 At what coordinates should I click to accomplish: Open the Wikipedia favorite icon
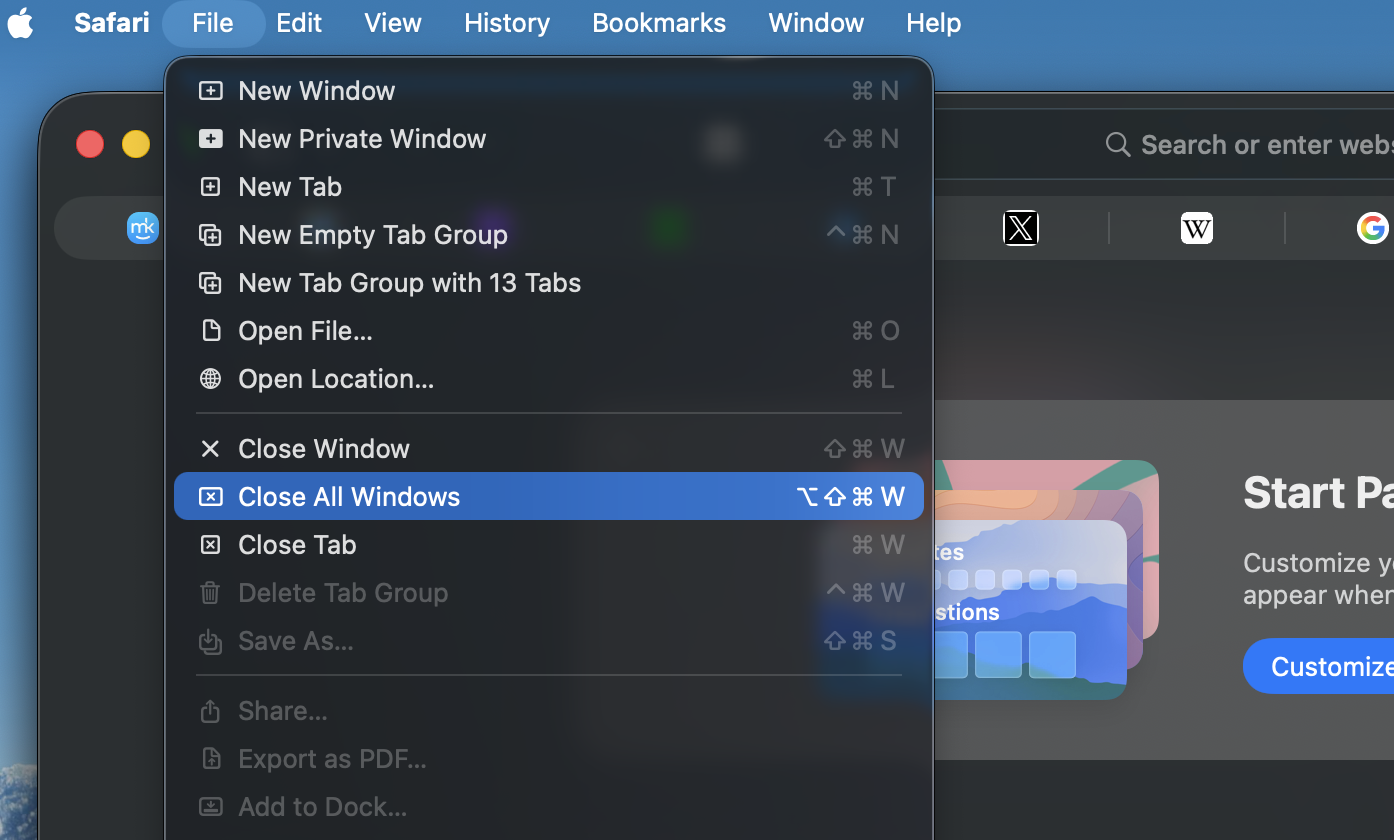(1196, 228)
